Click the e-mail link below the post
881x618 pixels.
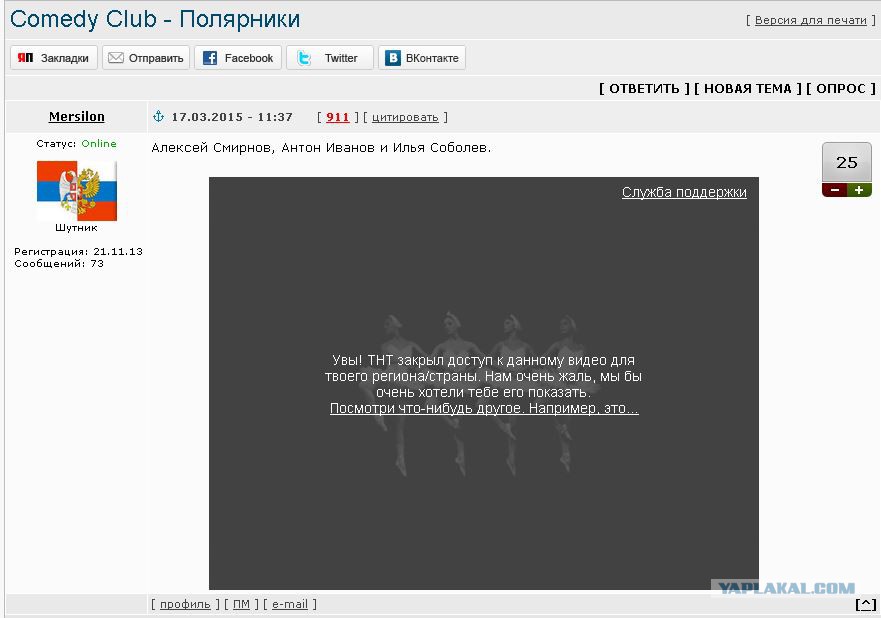point(290,605)
